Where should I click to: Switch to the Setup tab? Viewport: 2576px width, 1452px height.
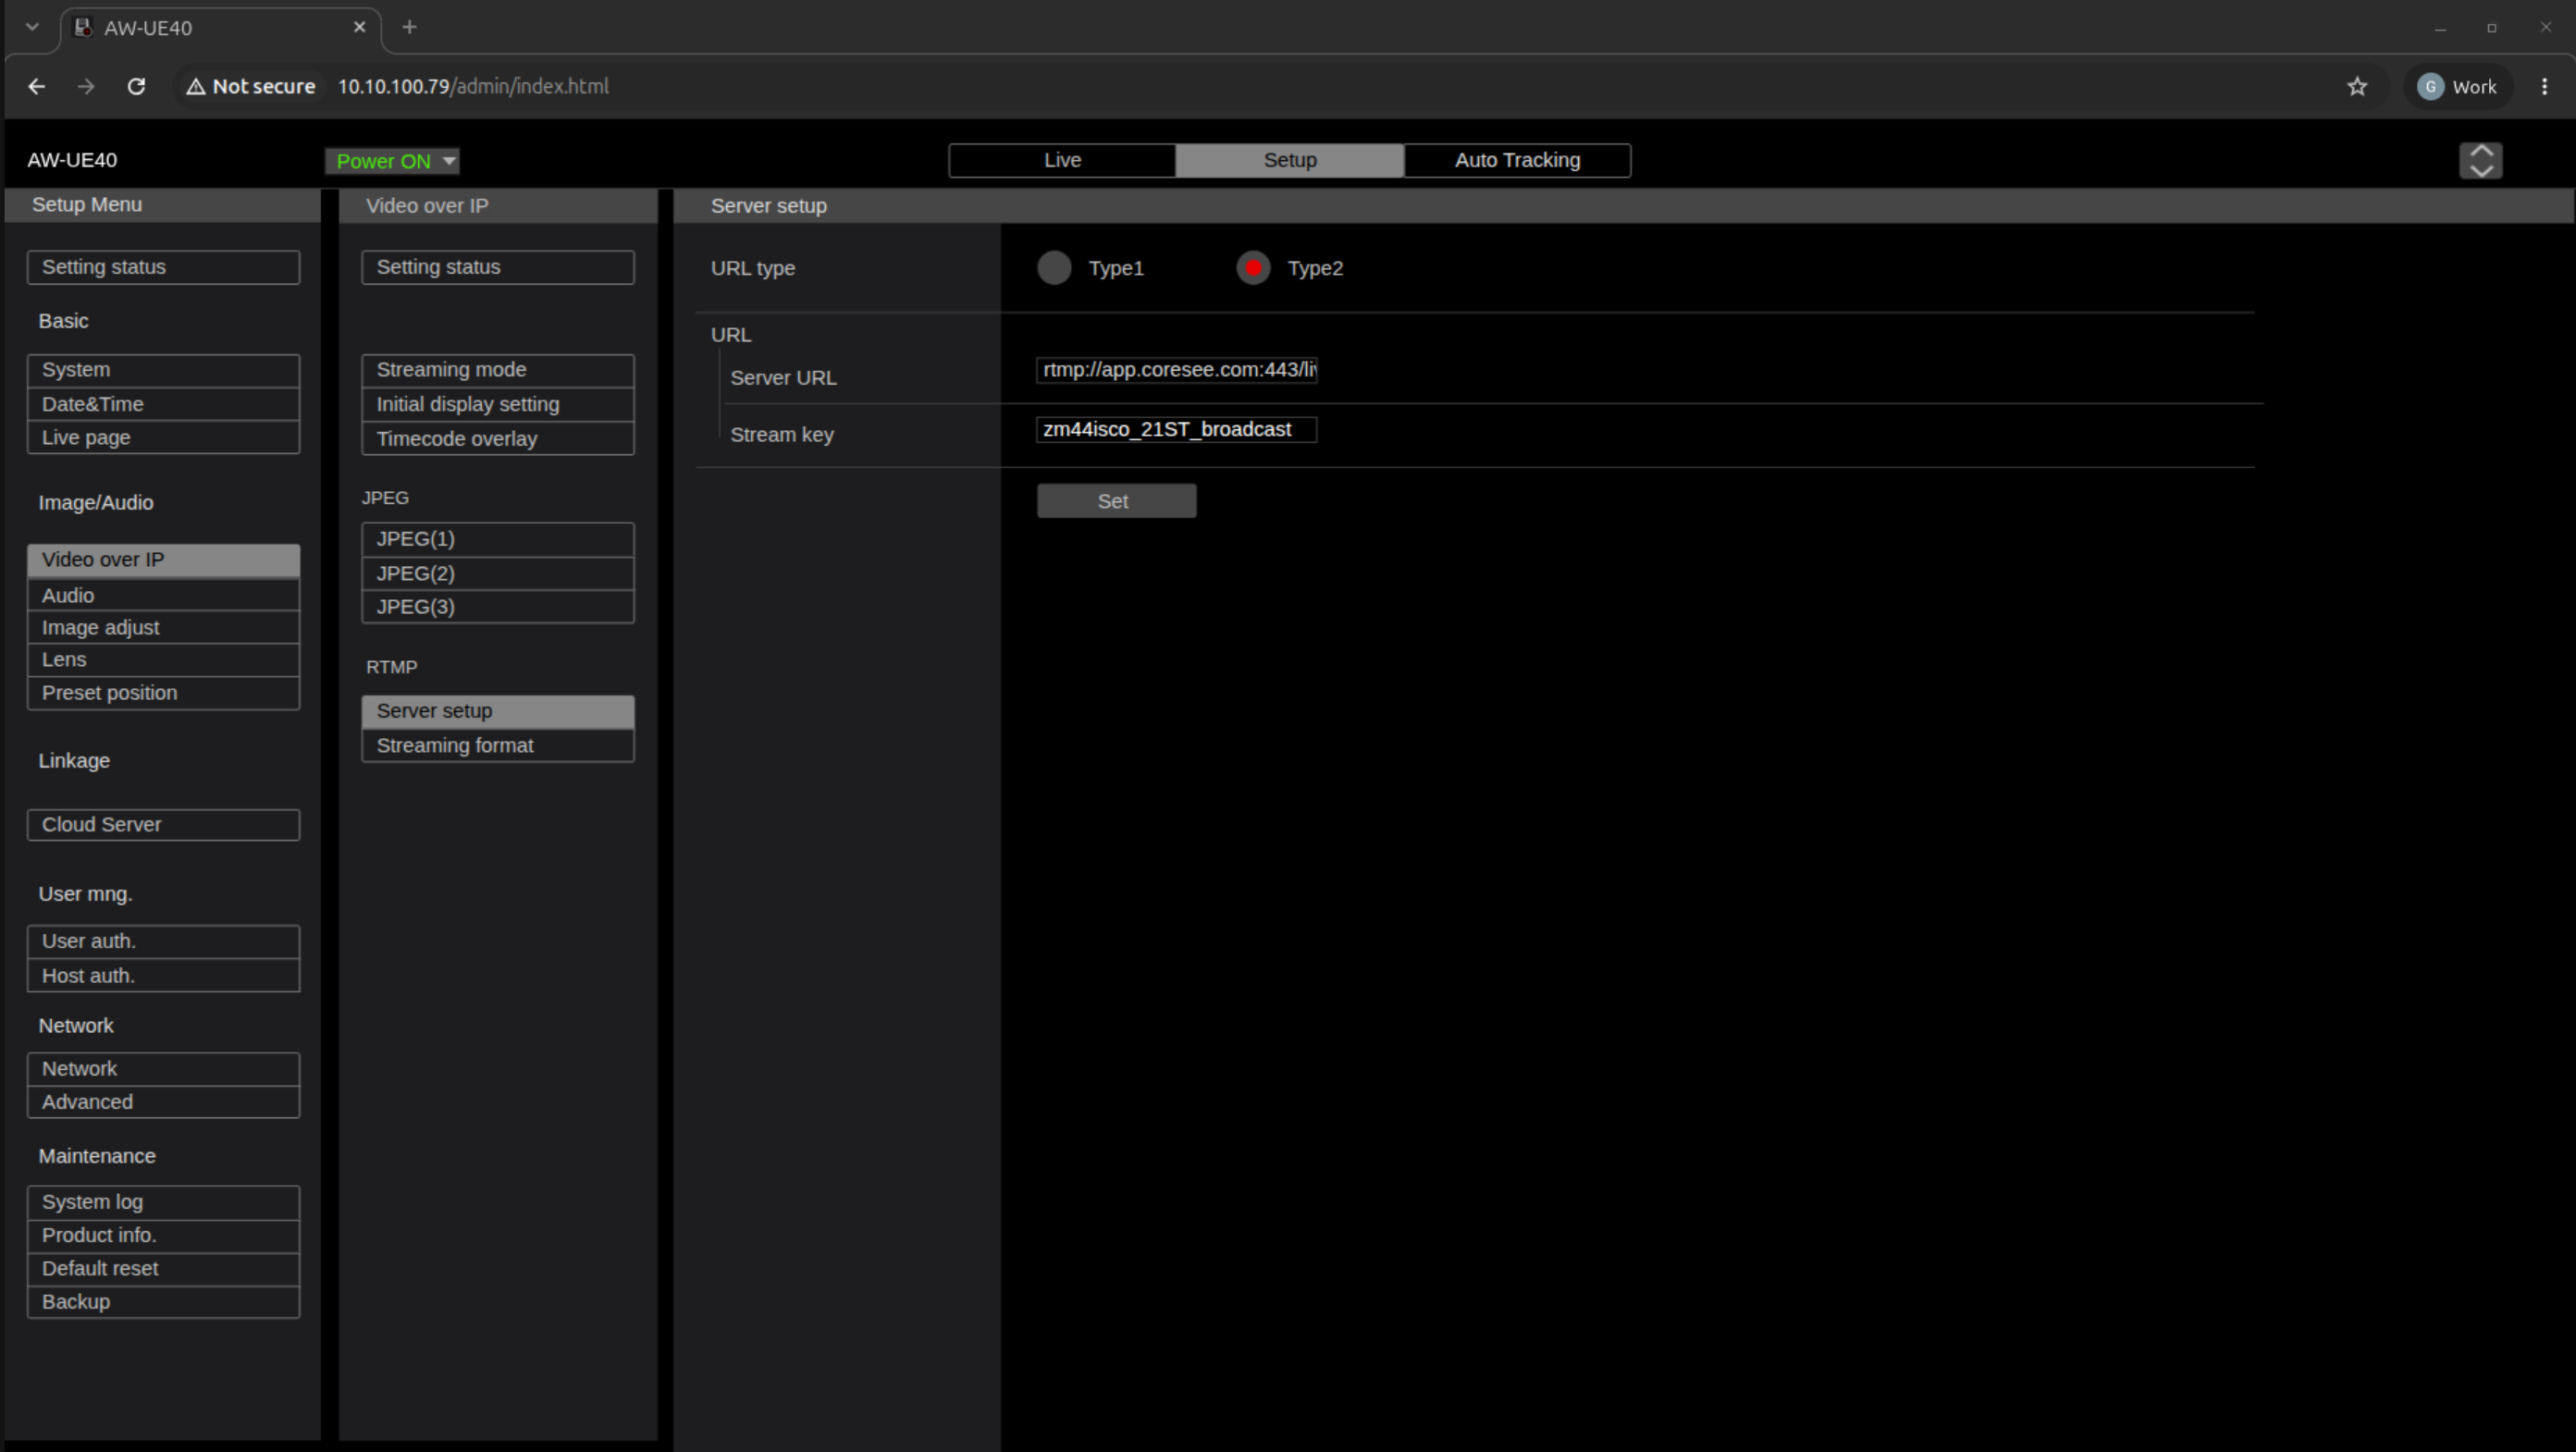[x=1290, y=160]
